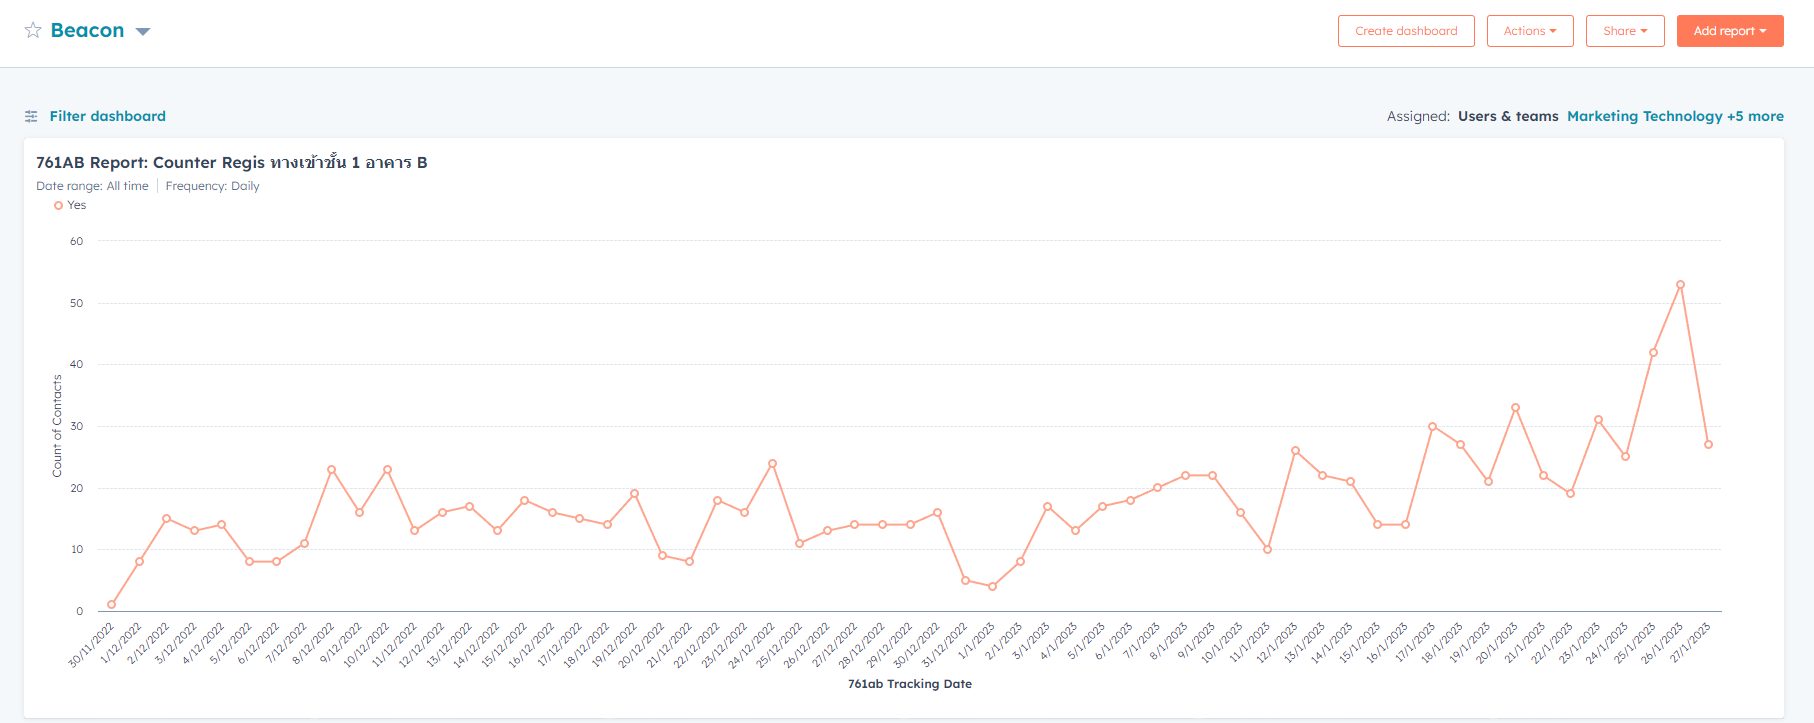Toggle the Yes series legend marker
Image resolution: width=1814 pixels, height=723 pixels.
coord(58,205)
